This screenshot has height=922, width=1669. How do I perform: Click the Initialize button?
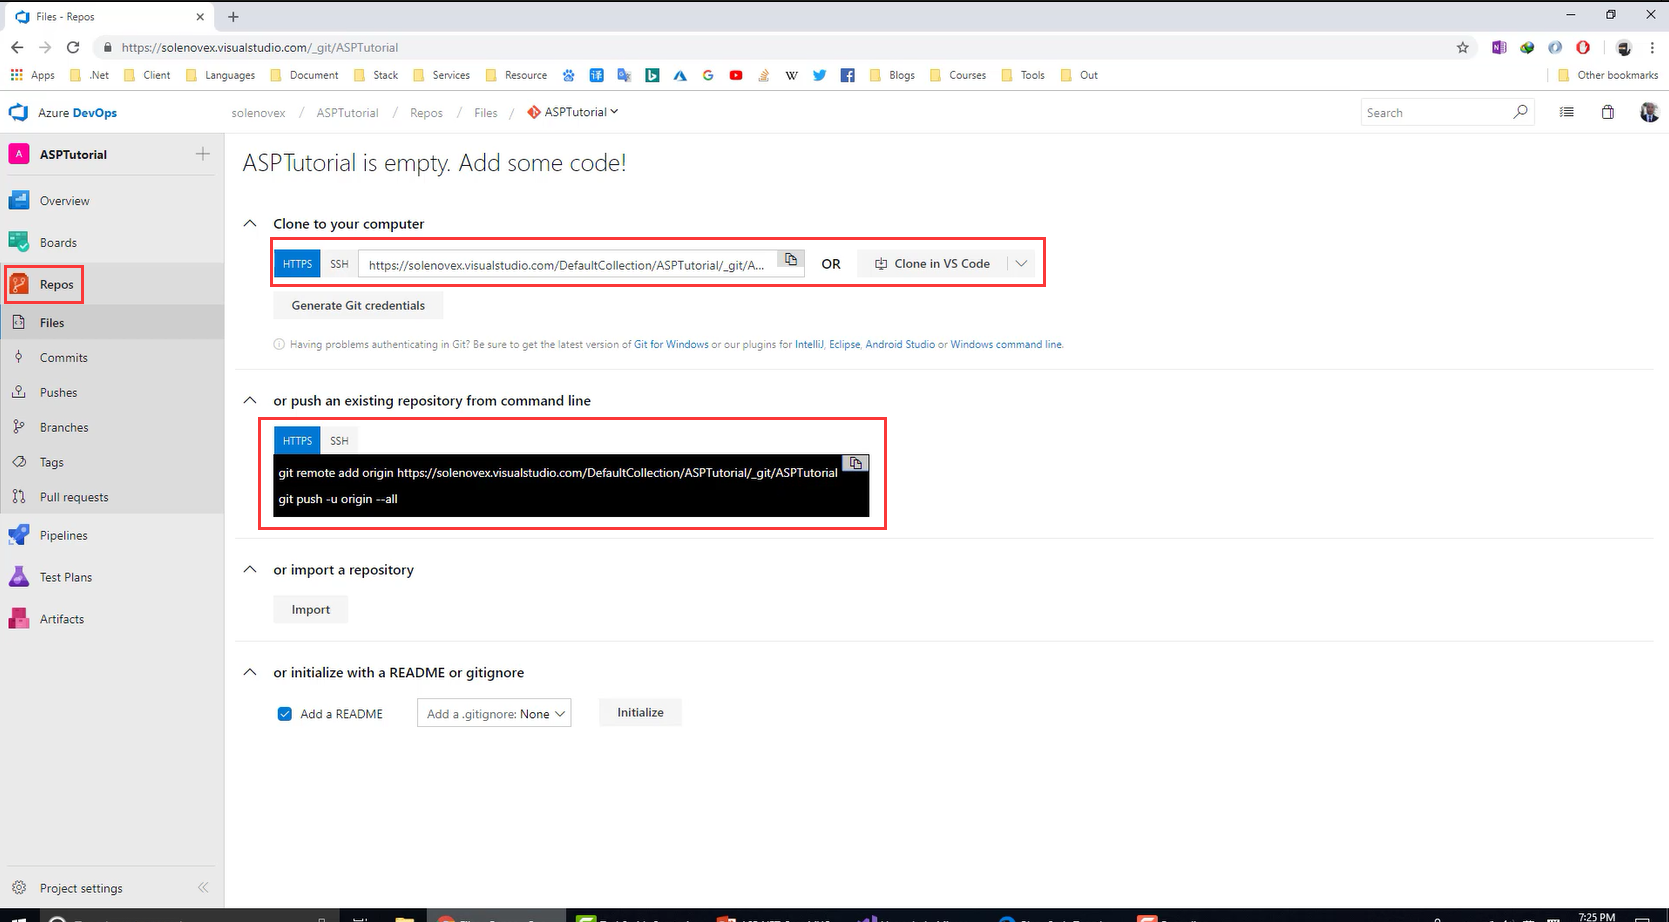click(640, 713)
